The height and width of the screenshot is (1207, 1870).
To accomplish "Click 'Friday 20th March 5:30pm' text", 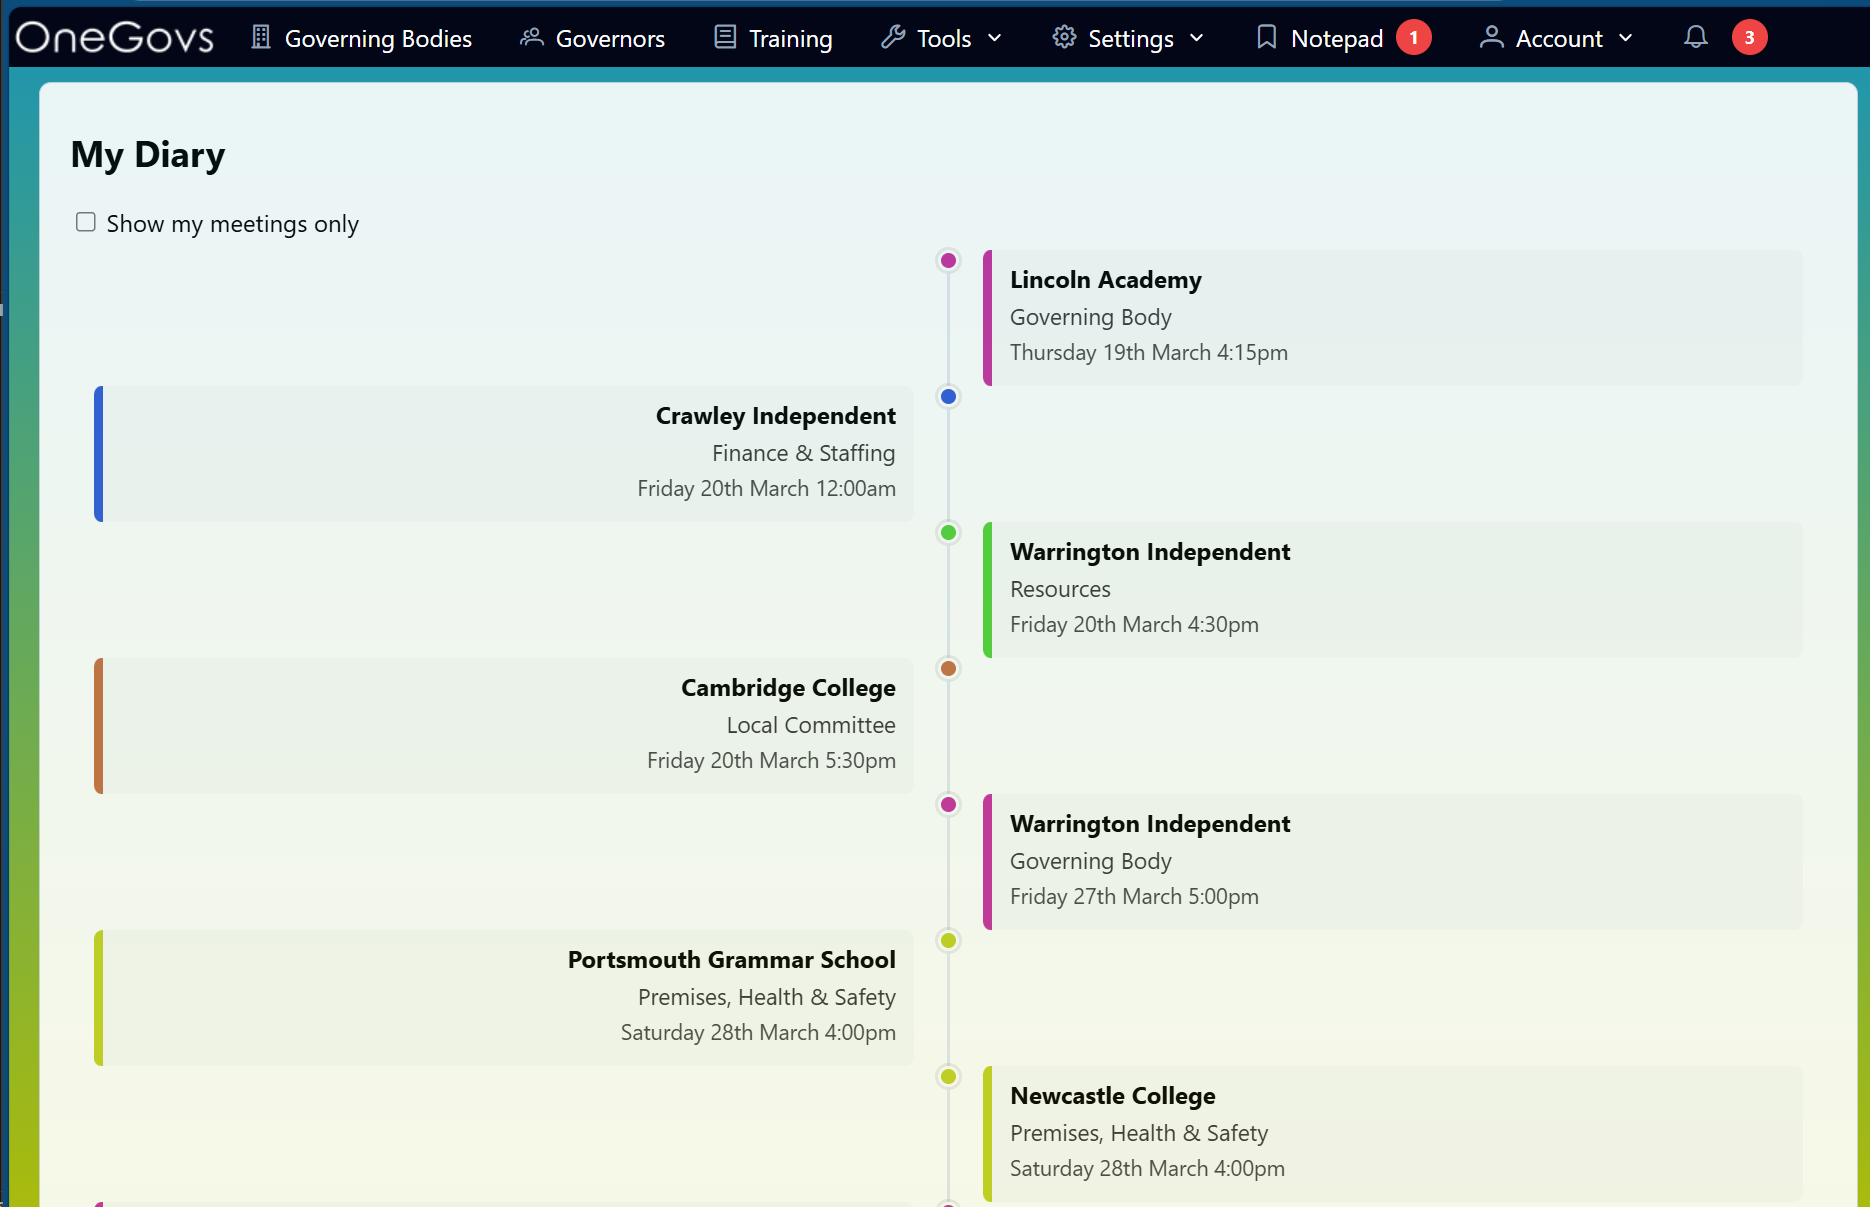I will [772, 761].
